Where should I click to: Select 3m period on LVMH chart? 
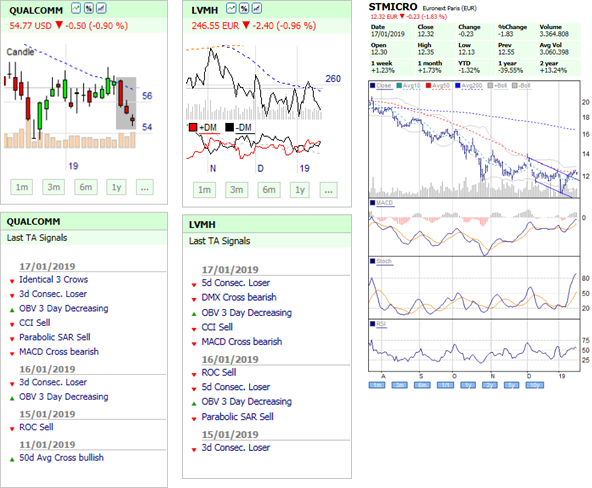[x=237, y=190]
